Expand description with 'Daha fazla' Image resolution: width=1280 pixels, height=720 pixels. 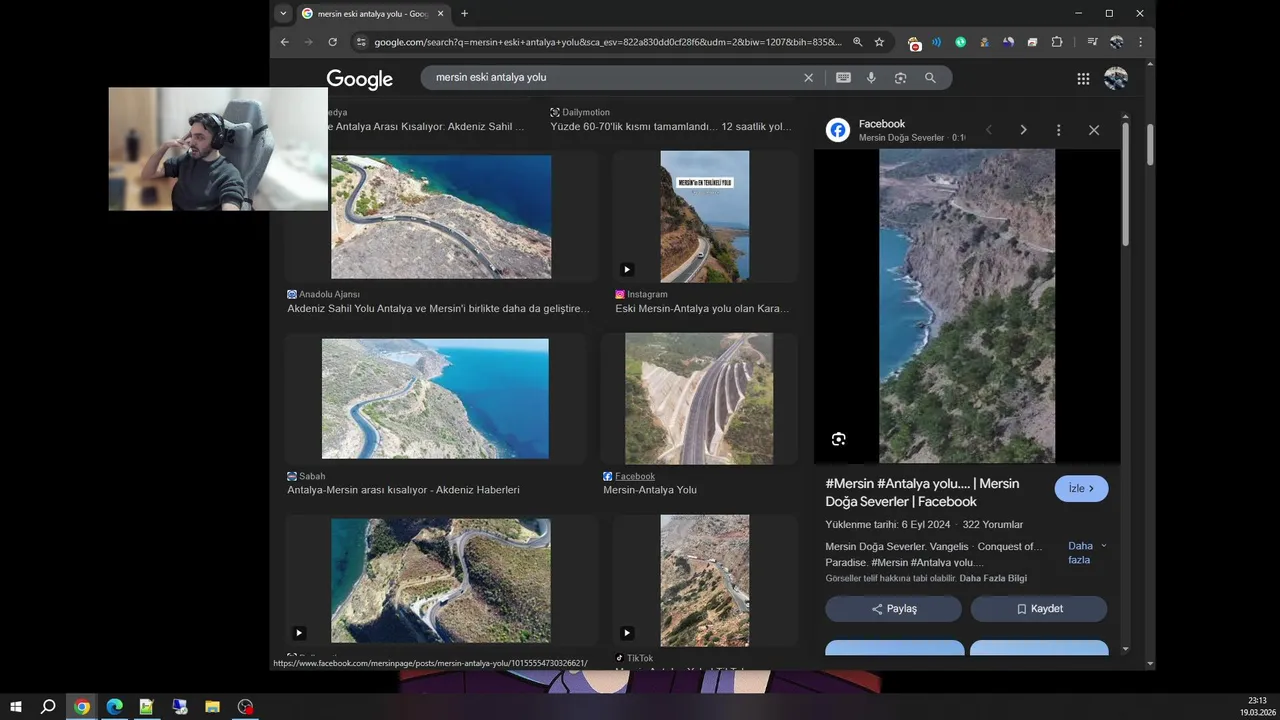click(x=1087, y=553)
